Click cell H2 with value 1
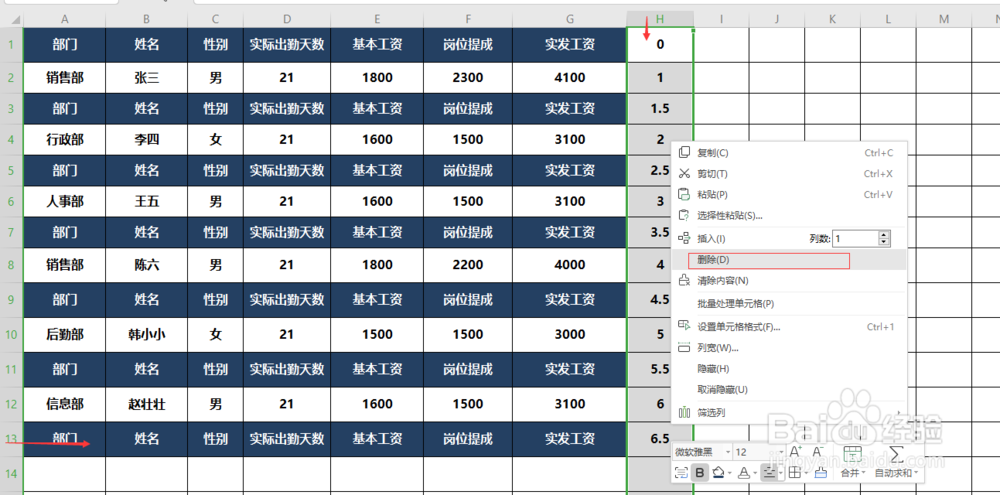The width and height of the screenshot is (1000, 495). click(660, 78)
